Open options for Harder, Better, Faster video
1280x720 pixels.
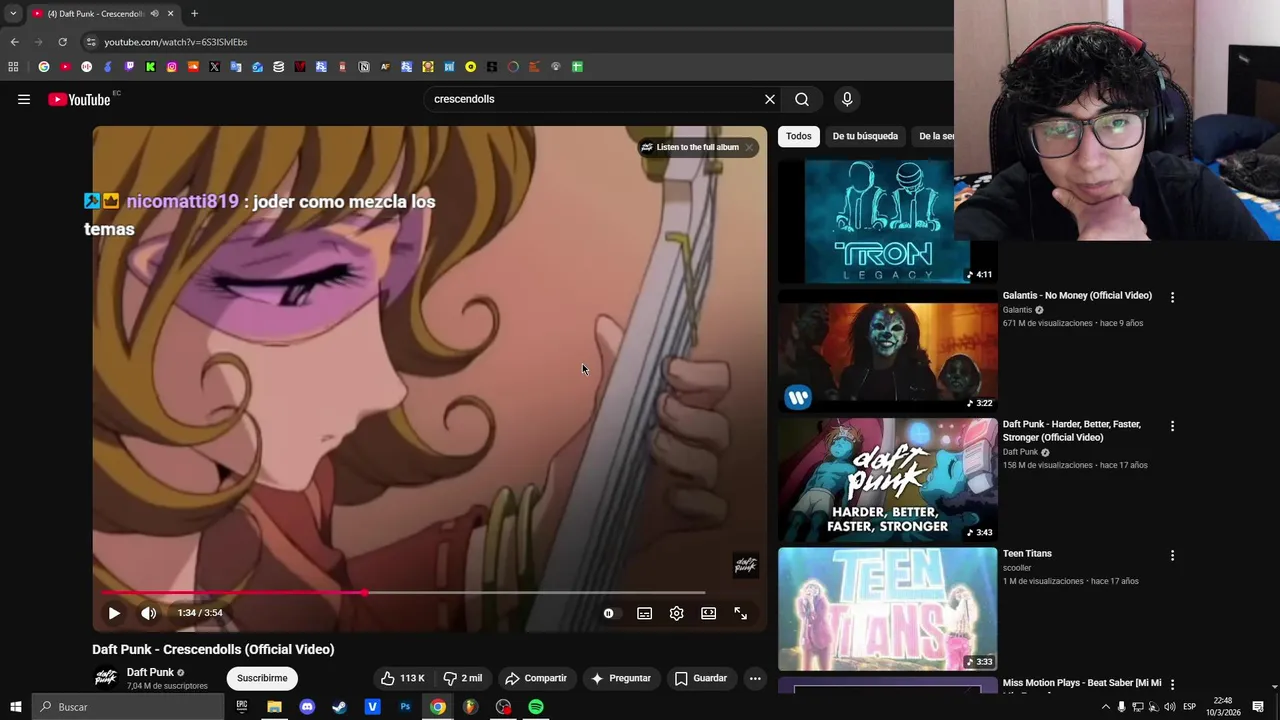(x=1172, y=426)
